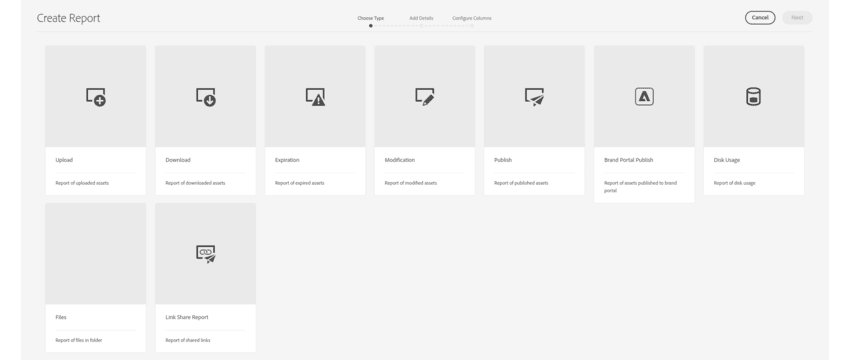850x360 pixels.
Task: Click 'Report of modified assets' description
Action: point(411,183)
